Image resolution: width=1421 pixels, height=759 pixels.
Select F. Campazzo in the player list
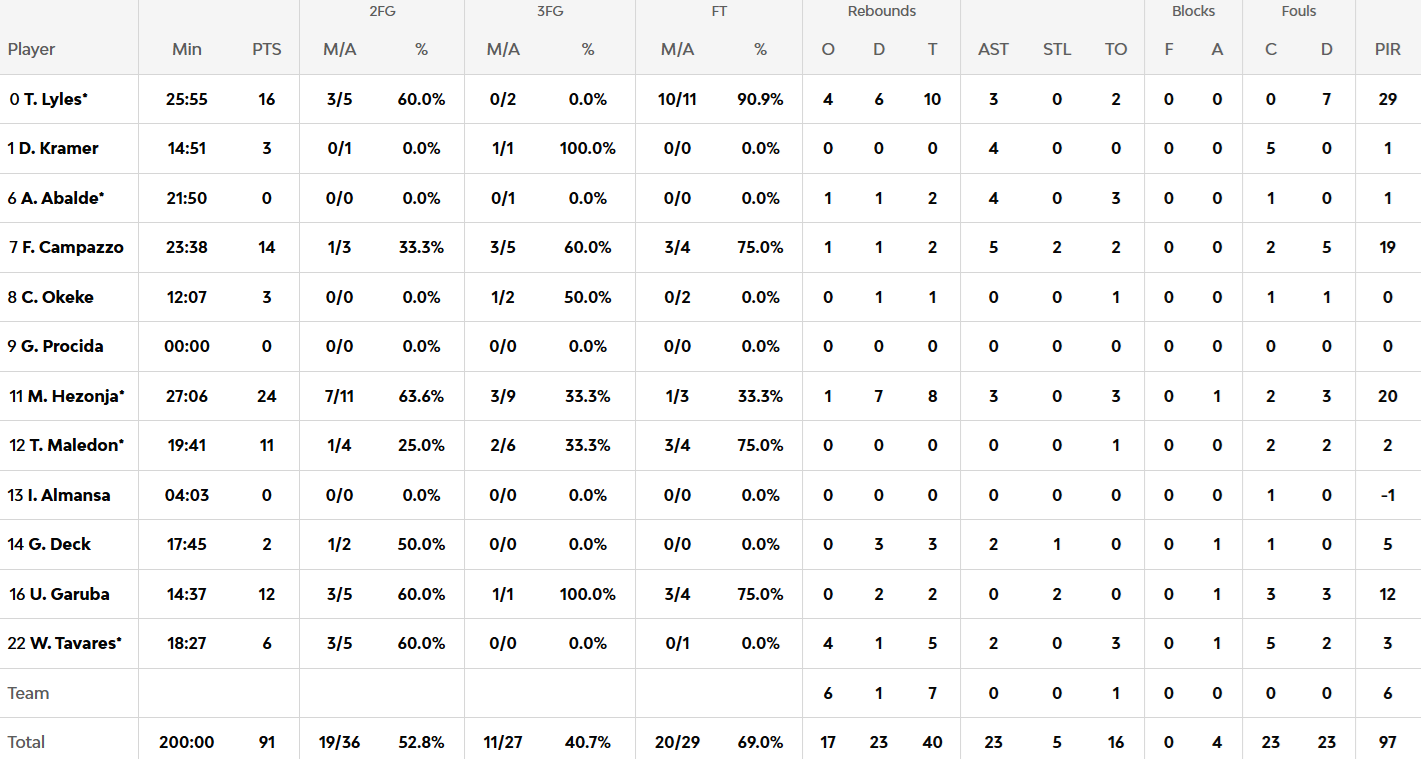72,247
